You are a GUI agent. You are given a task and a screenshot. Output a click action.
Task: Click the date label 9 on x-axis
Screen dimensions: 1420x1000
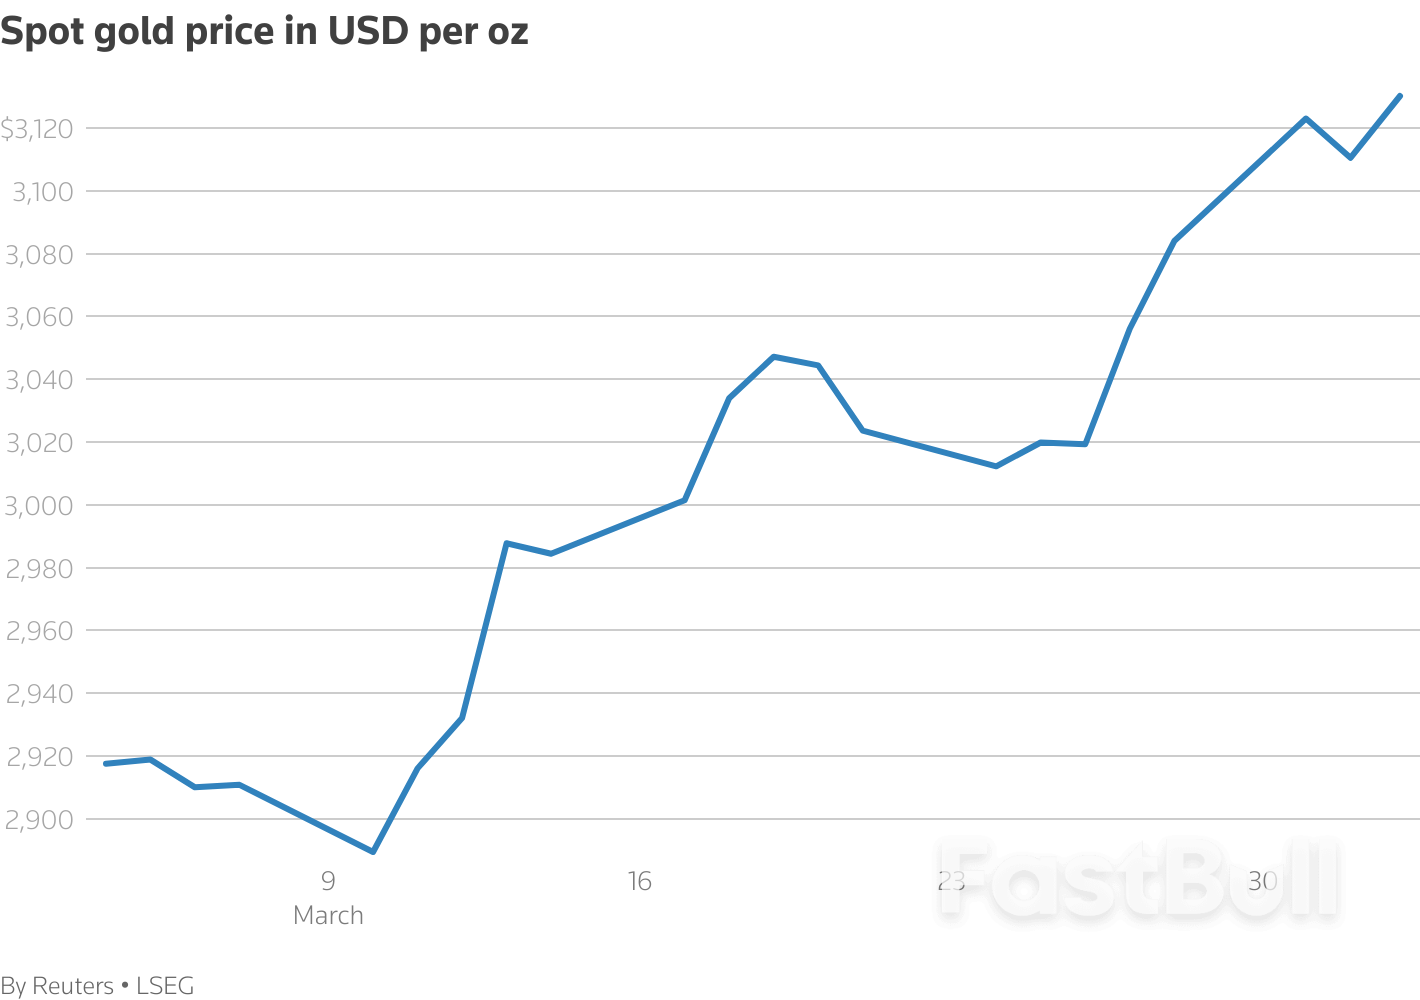click(x=328, y=881)
